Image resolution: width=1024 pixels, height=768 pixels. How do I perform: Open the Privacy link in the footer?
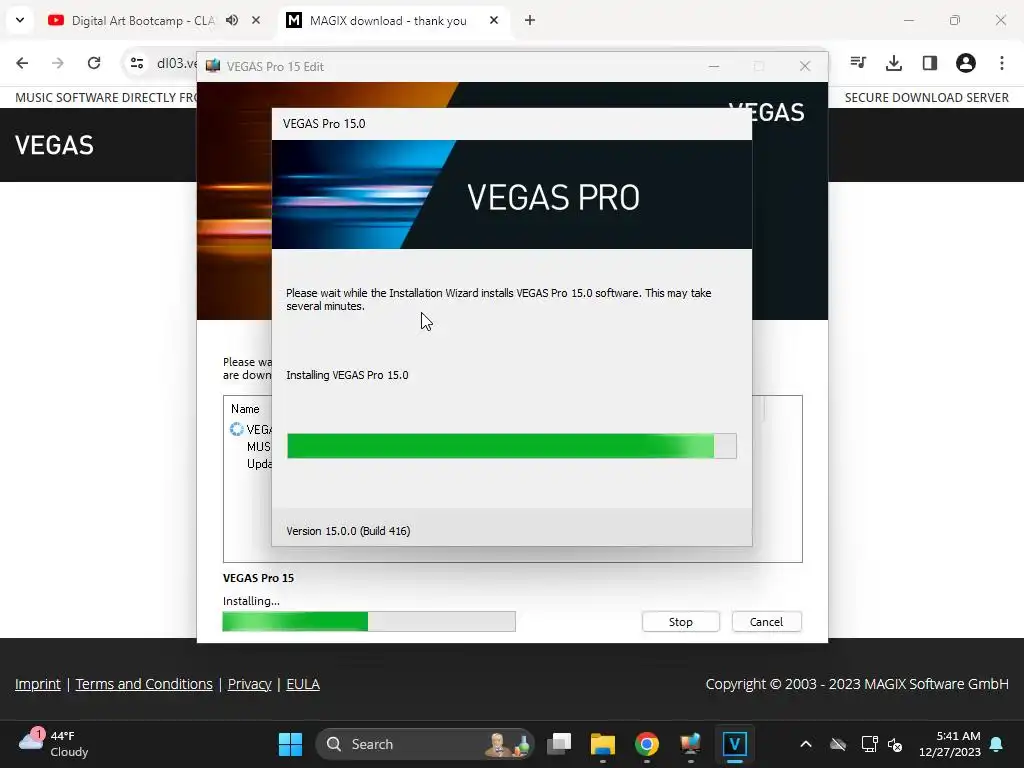click(249, 684)
